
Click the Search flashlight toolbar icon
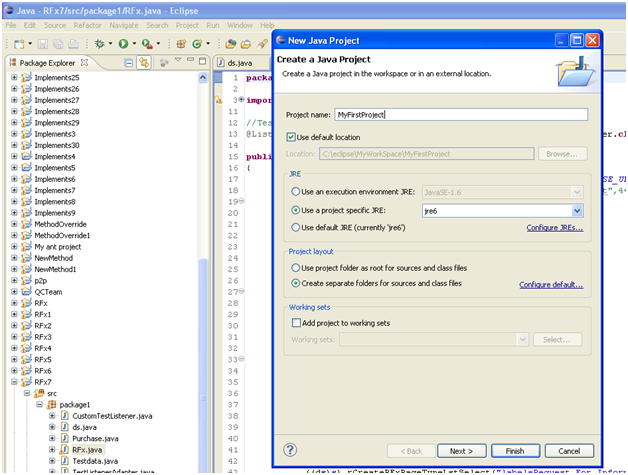[x=262, y=44]
